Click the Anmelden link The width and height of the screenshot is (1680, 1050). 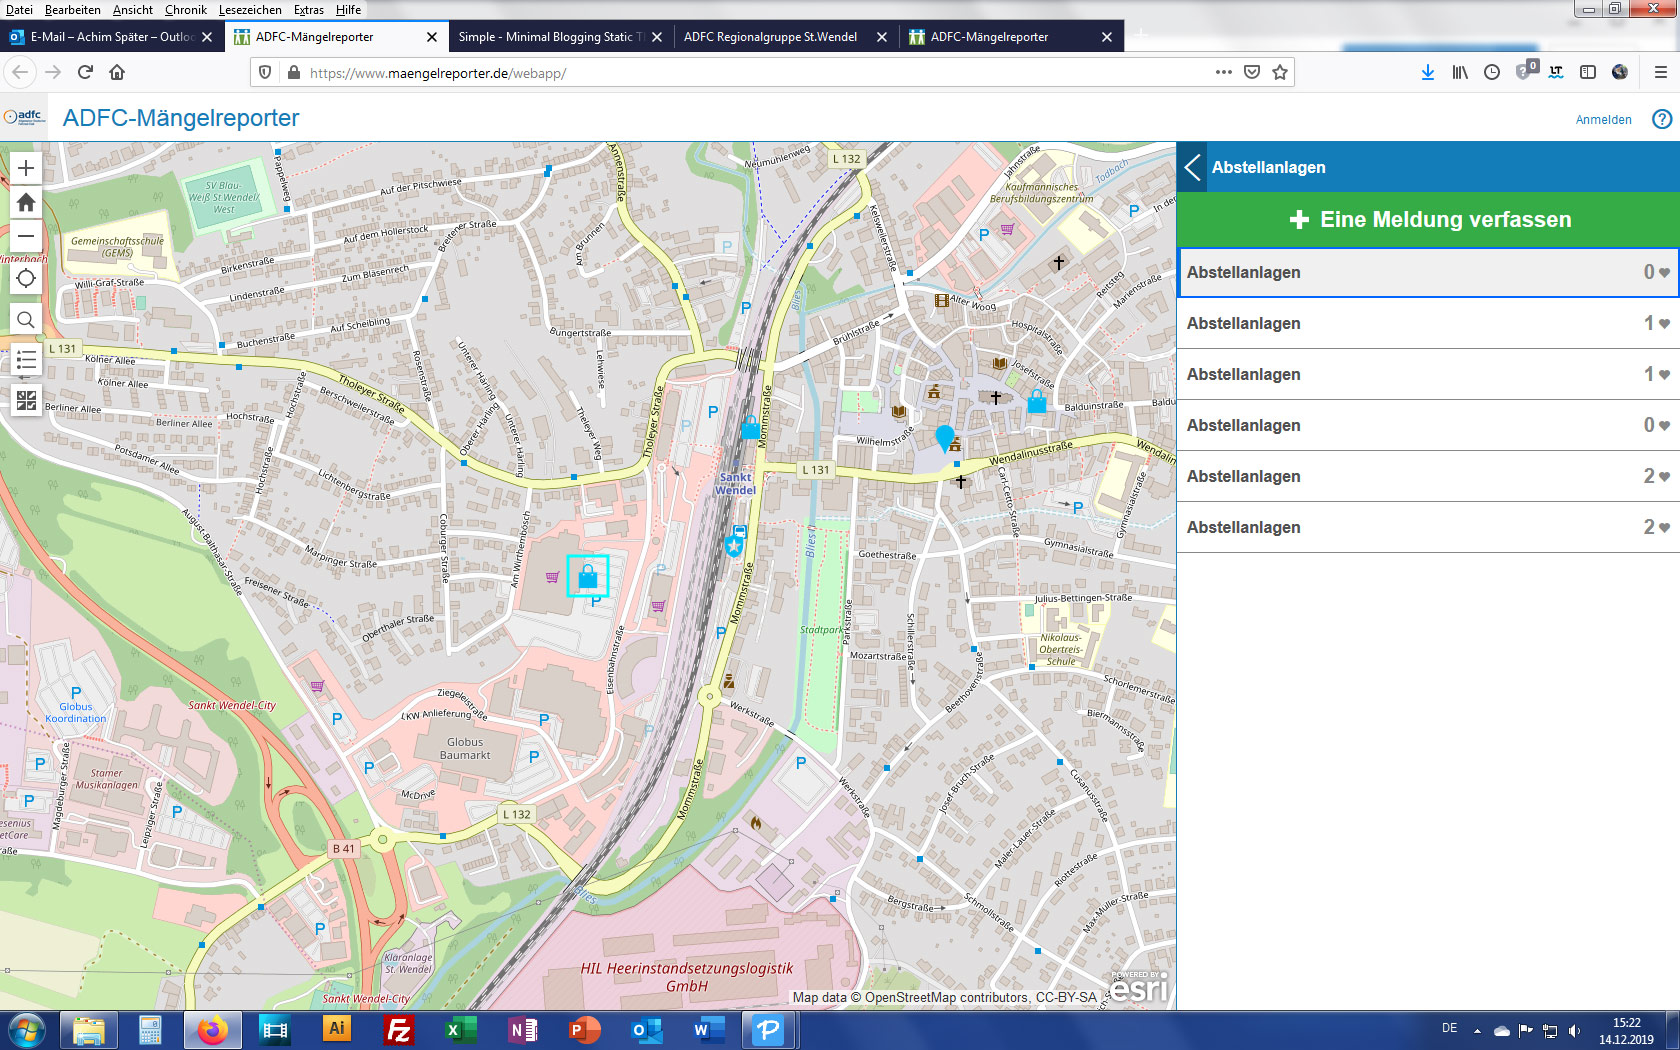point(1603,119)
